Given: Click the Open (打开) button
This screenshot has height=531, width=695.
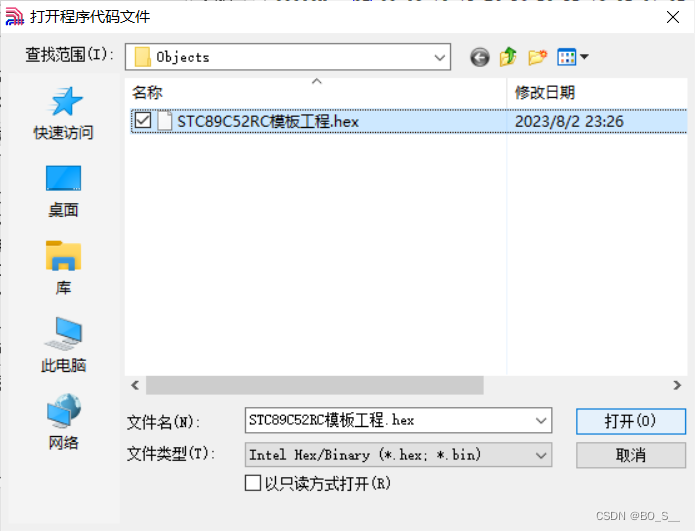Looking at the screenshot, I should pyautogui.click(x=630, y=421).
